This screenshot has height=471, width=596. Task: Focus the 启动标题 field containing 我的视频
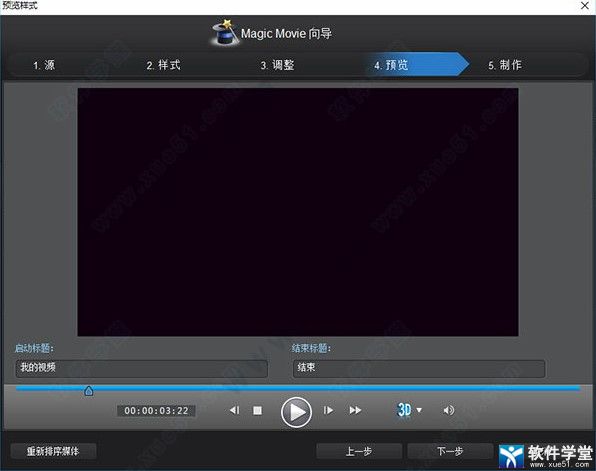click(x=141, y=368)
